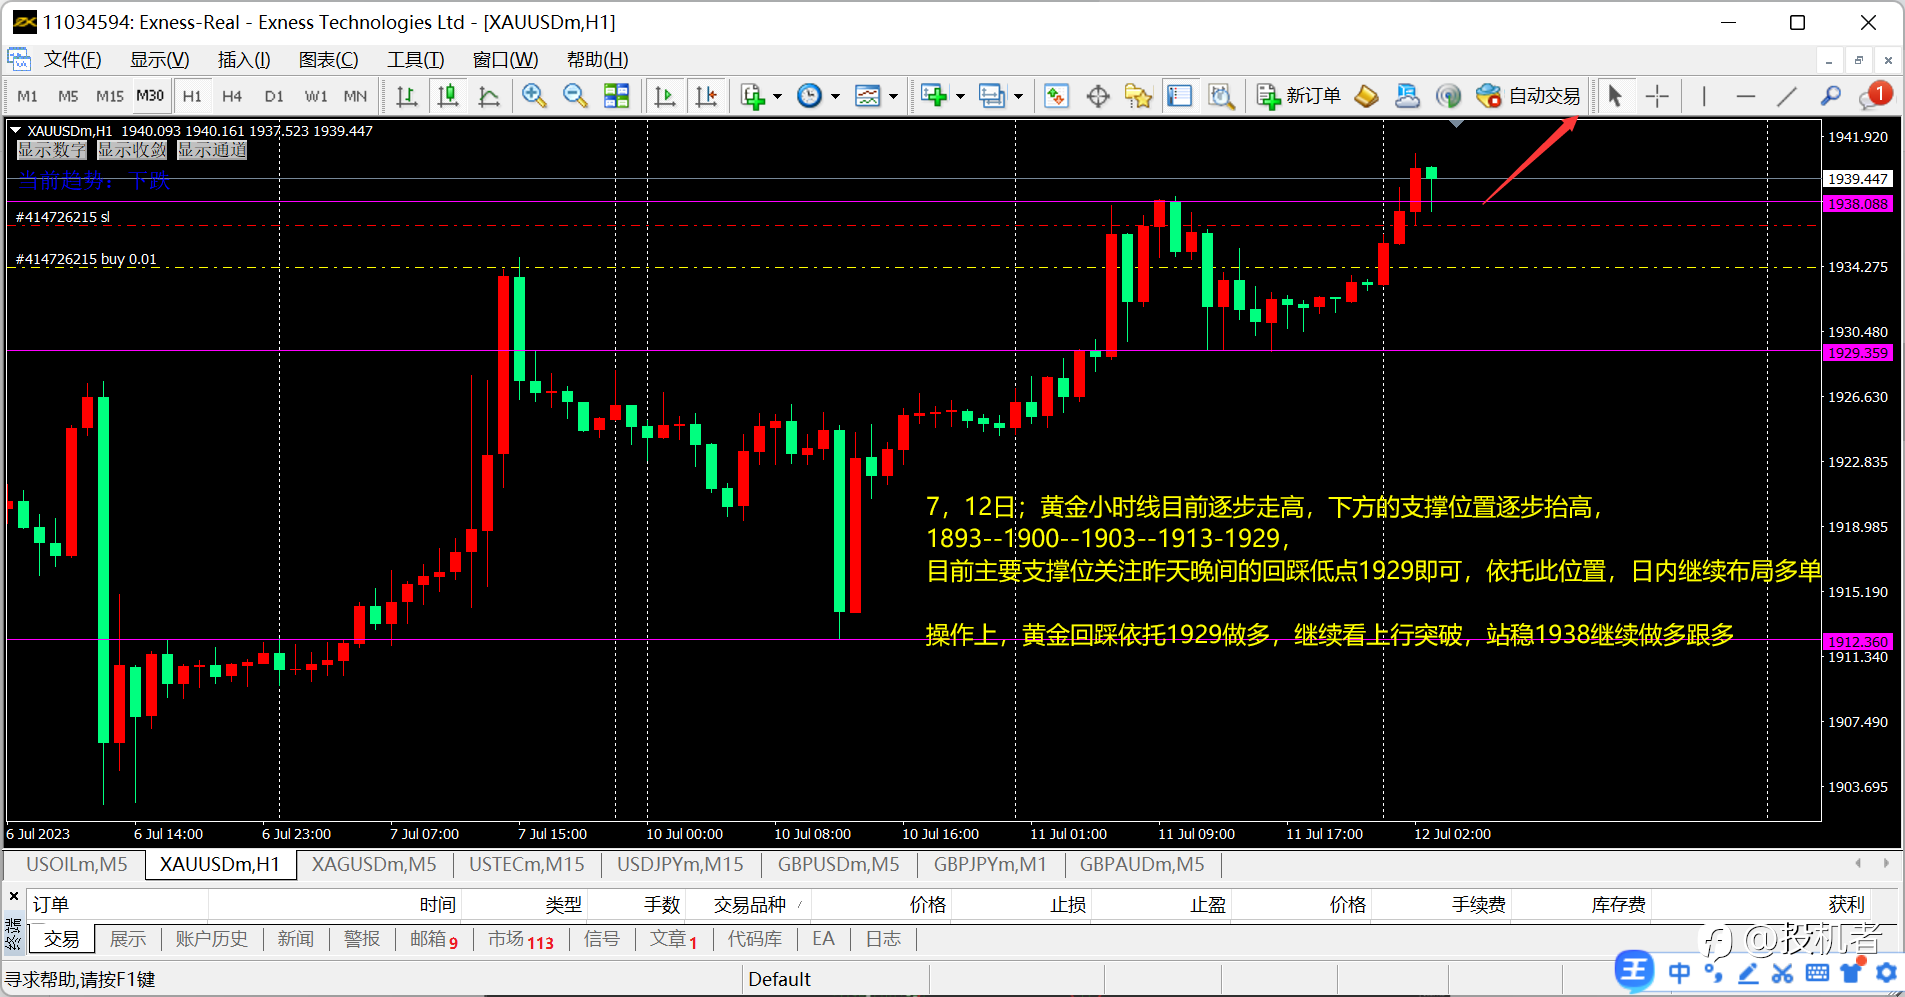Click the 显示通道 chart button

[212, 150]
